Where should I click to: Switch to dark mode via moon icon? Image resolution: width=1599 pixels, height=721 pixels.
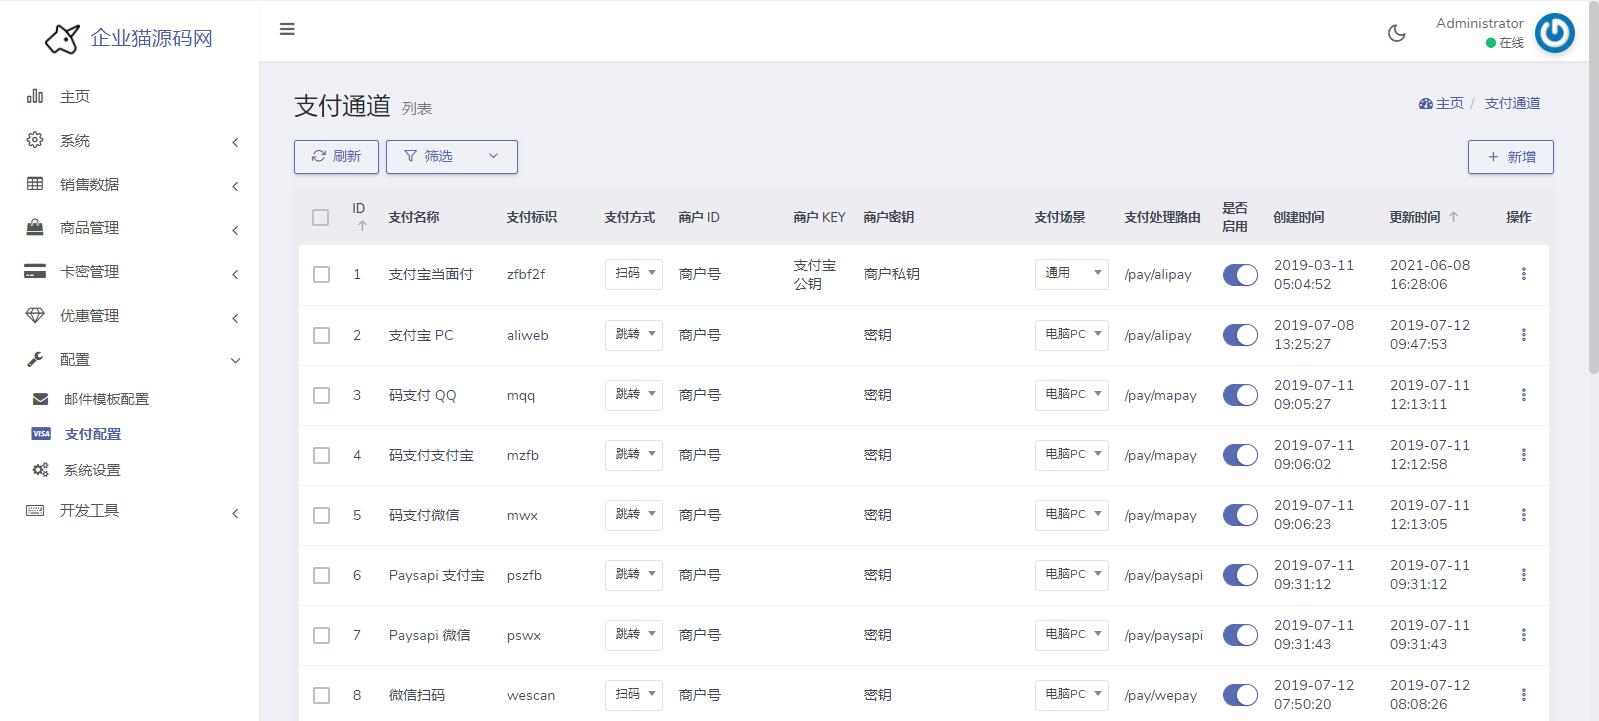[1397, 33]
